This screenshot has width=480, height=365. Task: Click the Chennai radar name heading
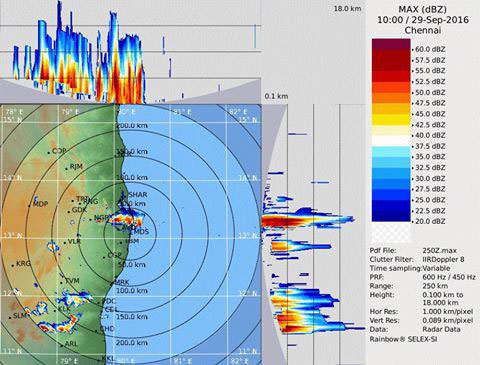tap(423, 30)
